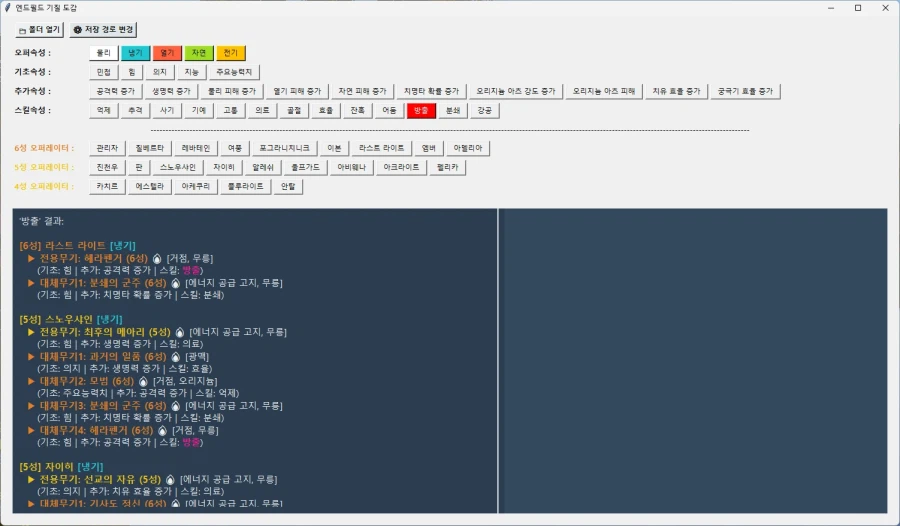The image size is (900, 526).
Task: Choose 오리지늄 아츠 피해 filter
Action: click(x=604, y=91)
